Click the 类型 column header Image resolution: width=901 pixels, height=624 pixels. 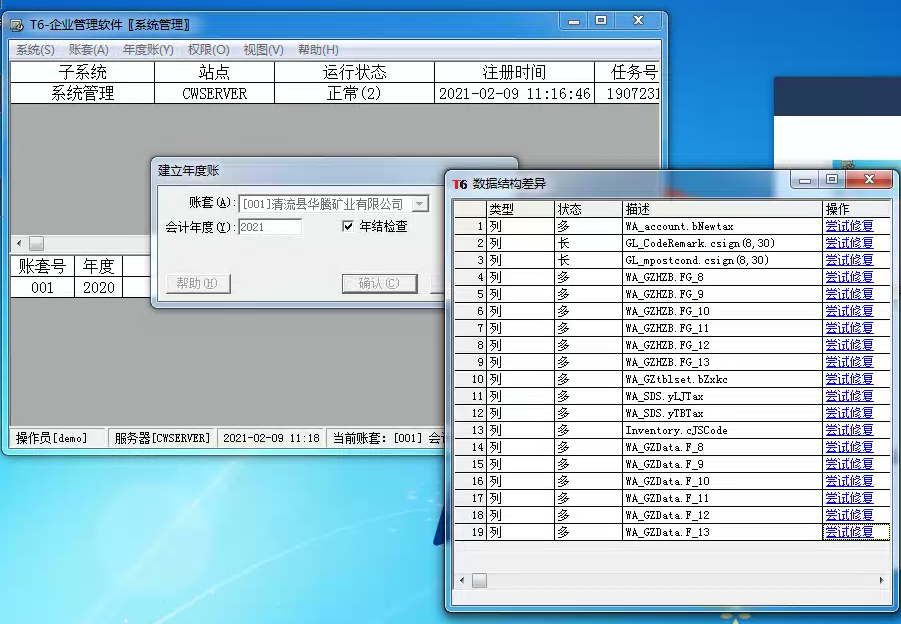click(x=521, y=209)
